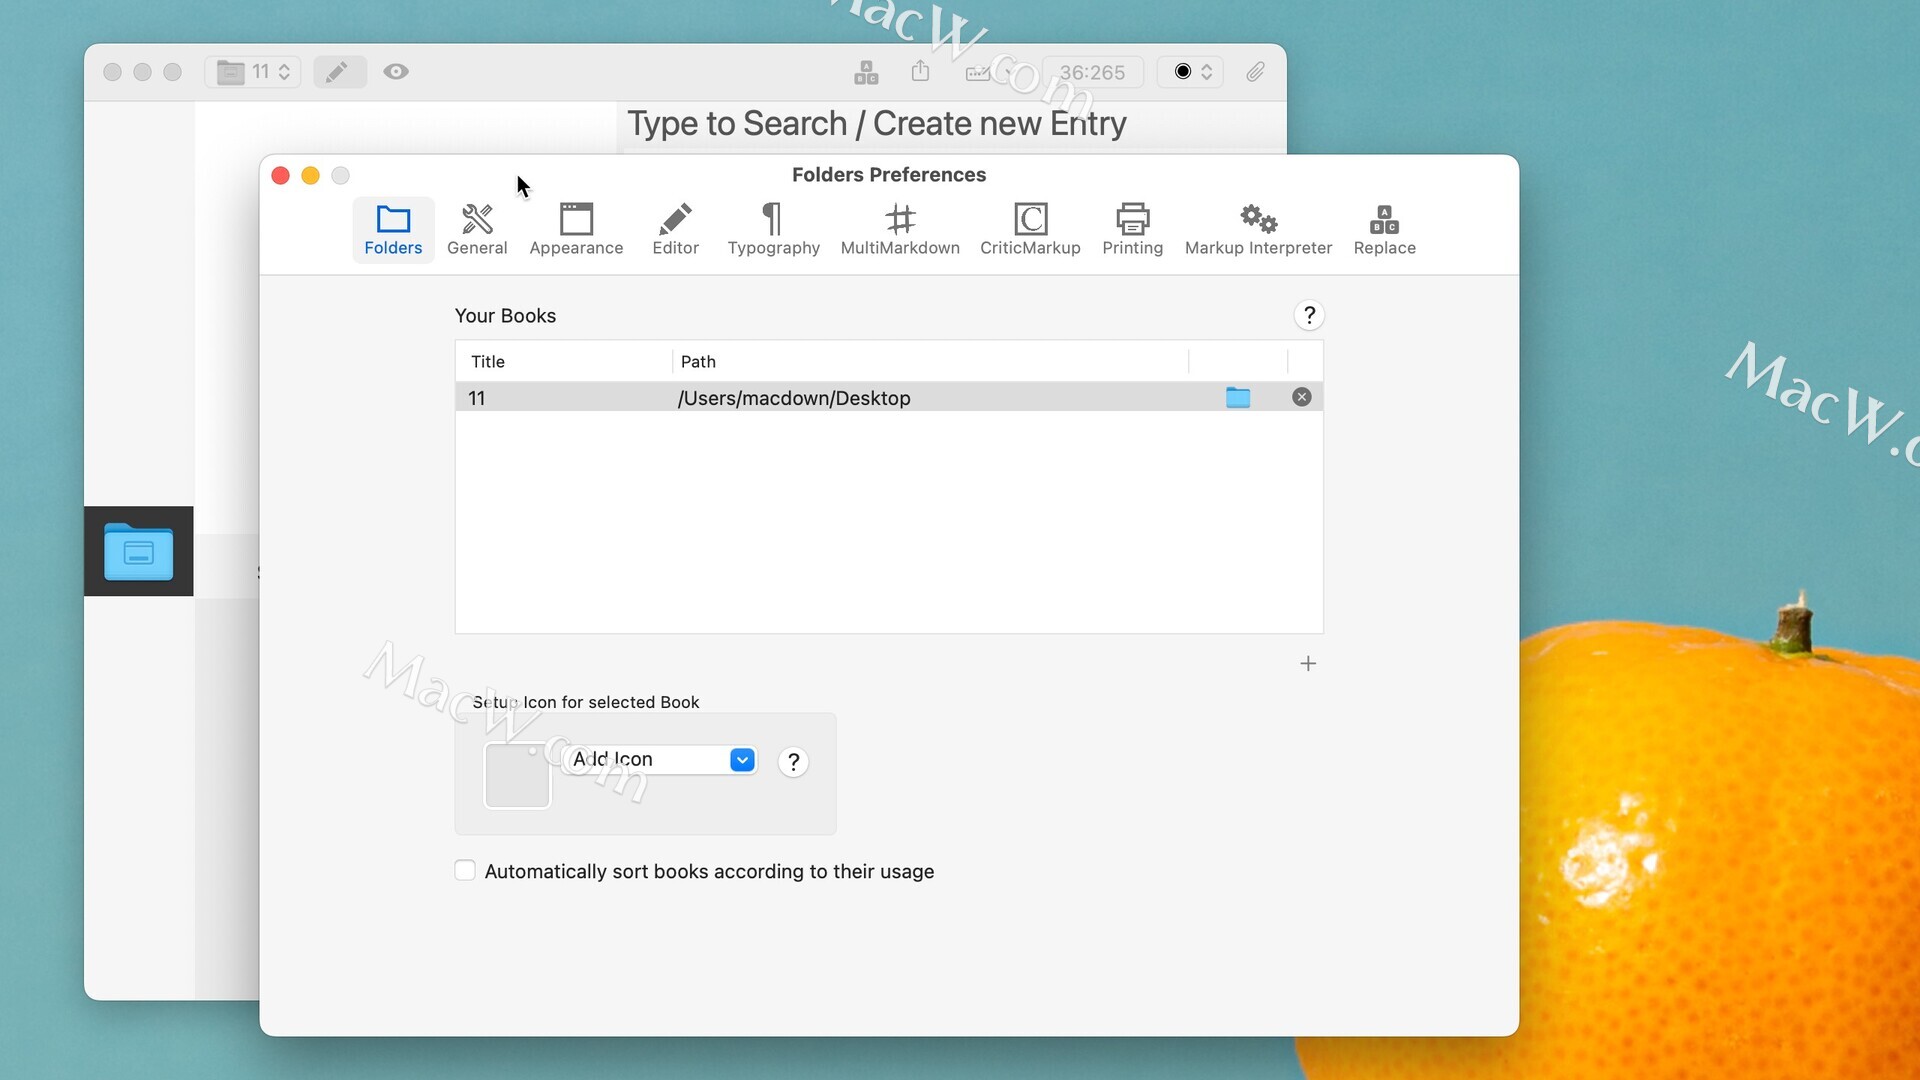Open the Printing preferences tab

[x=1132, y=230]
